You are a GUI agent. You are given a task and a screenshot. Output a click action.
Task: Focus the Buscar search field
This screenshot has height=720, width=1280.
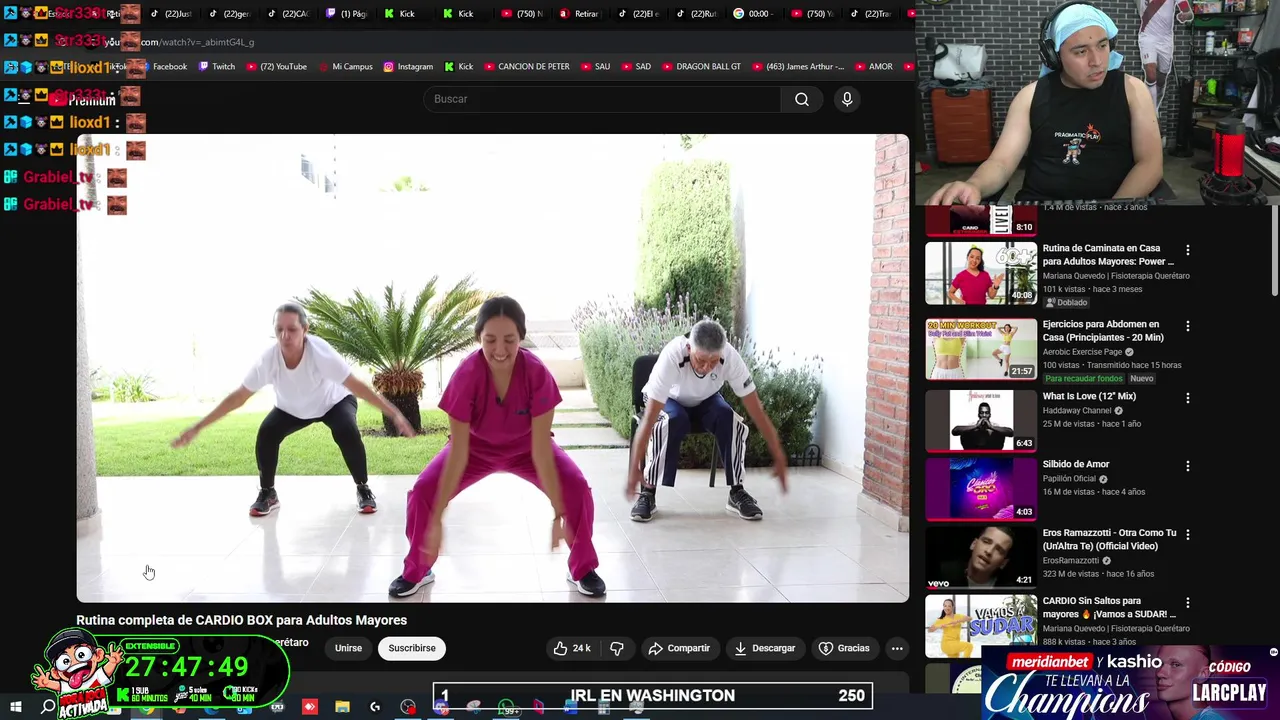[602, 99]
